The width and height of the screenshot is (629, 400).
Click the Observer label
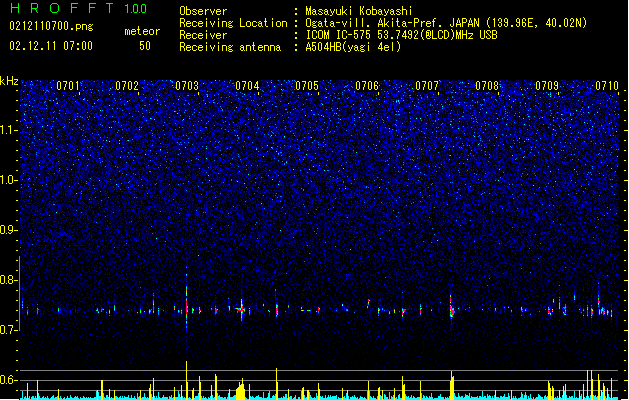click(203, 11)
